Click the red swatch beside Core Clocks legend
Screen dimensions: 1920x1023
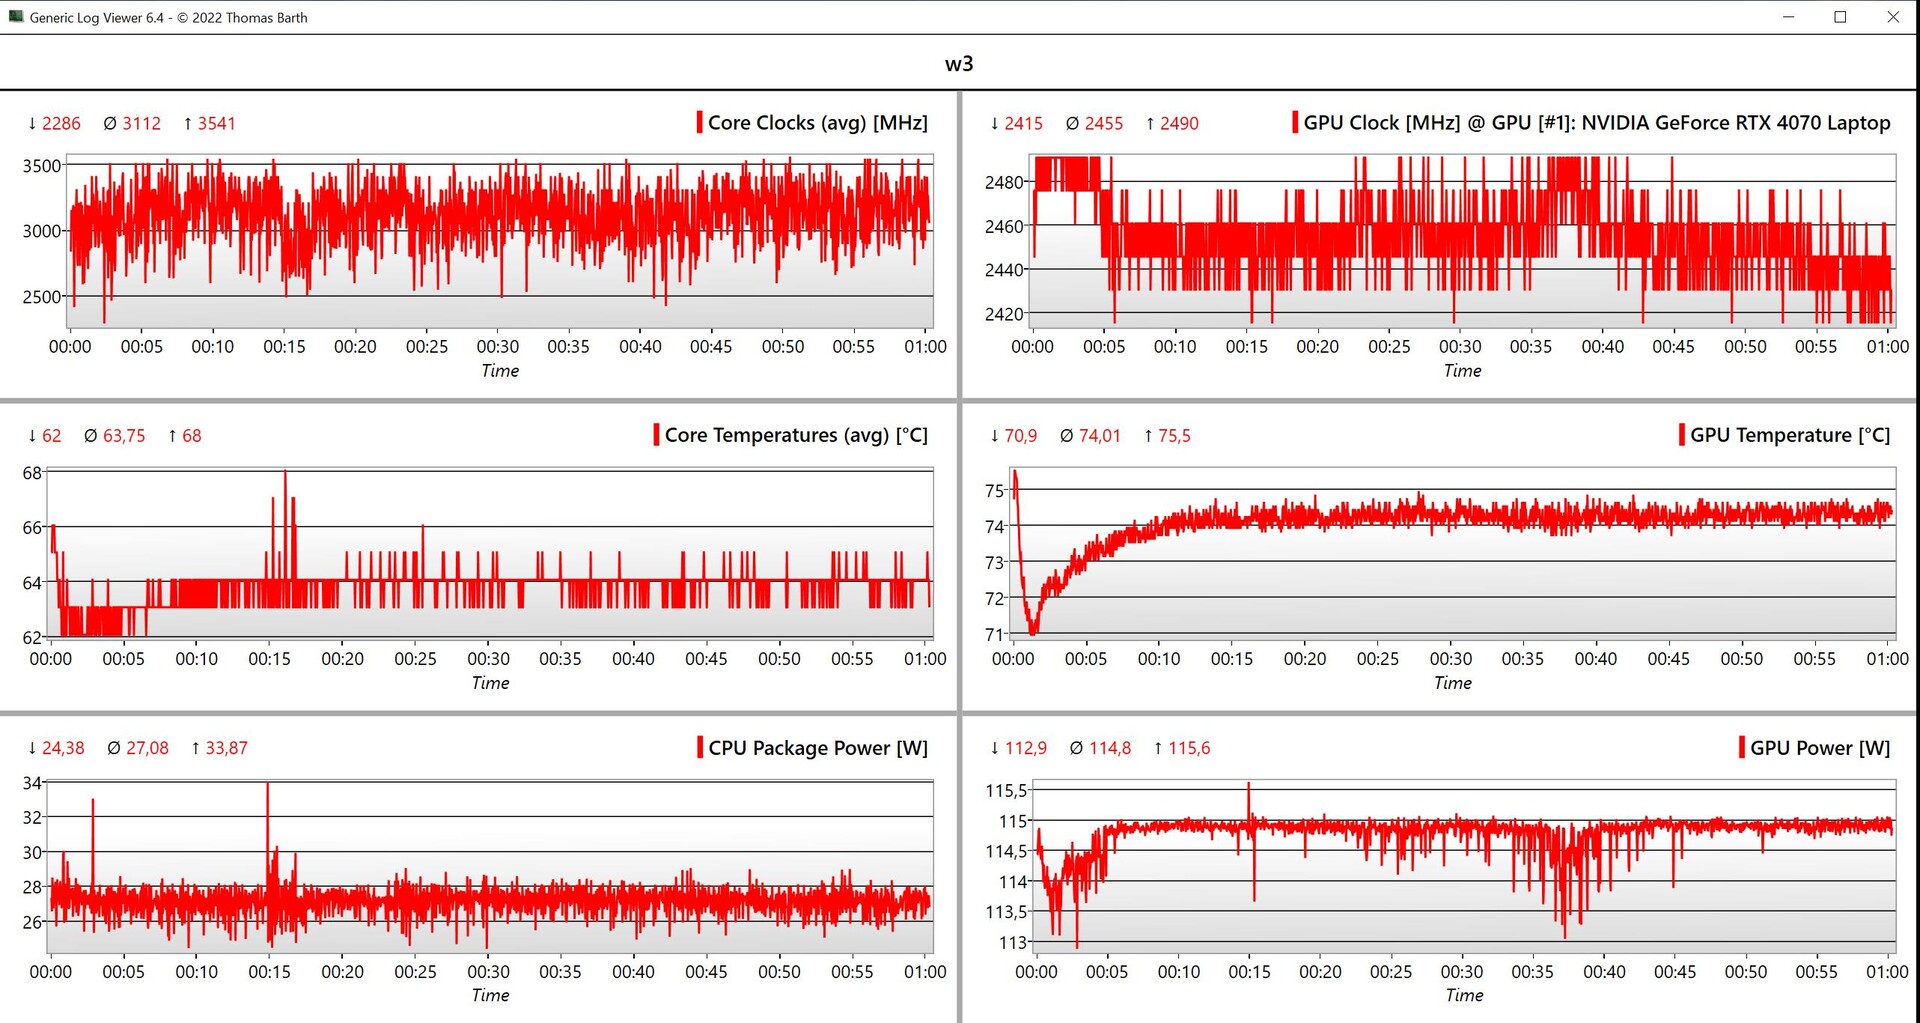[699, 123]
